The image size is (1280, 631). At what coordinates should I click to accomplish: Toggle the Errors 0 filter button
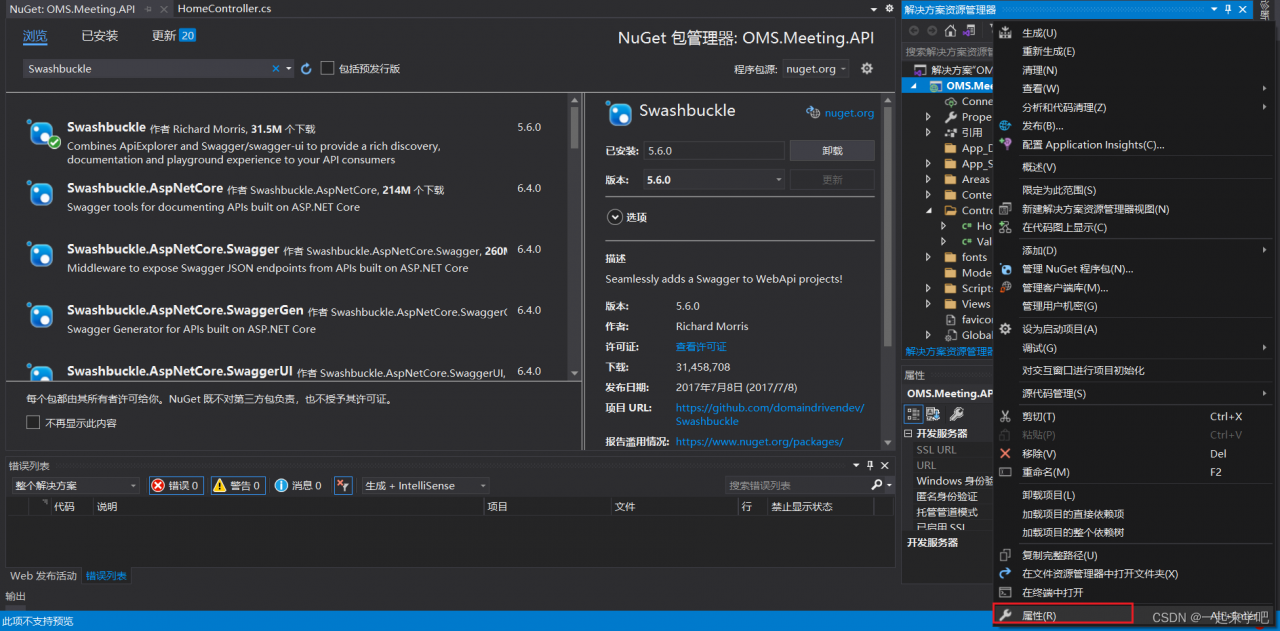(176, 485)
